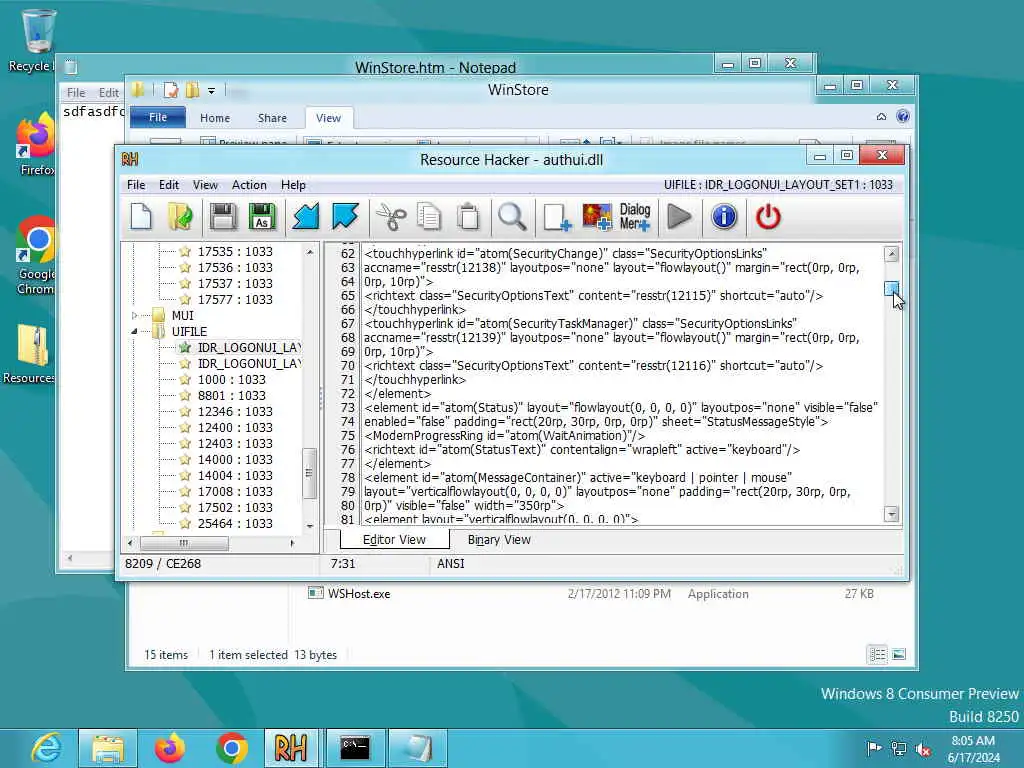Switch to the Editor View tab
The height and width of the screenshot is (768, 1024).
394,539
